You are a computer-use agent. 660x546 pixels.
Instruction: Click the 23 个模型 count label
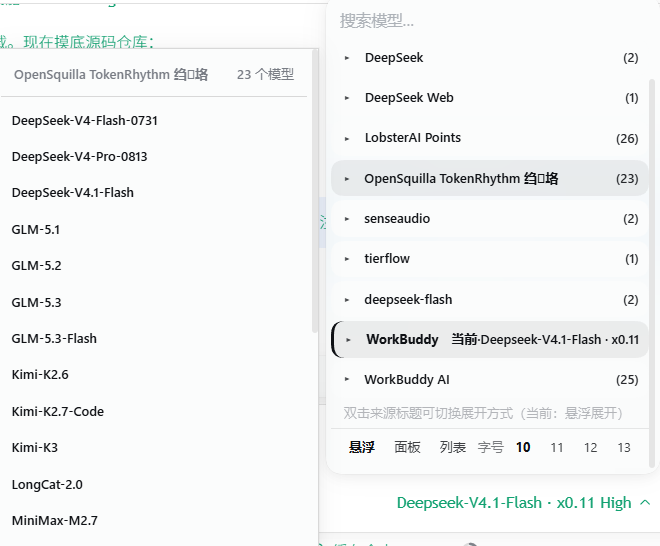click(x=265, y=75)
